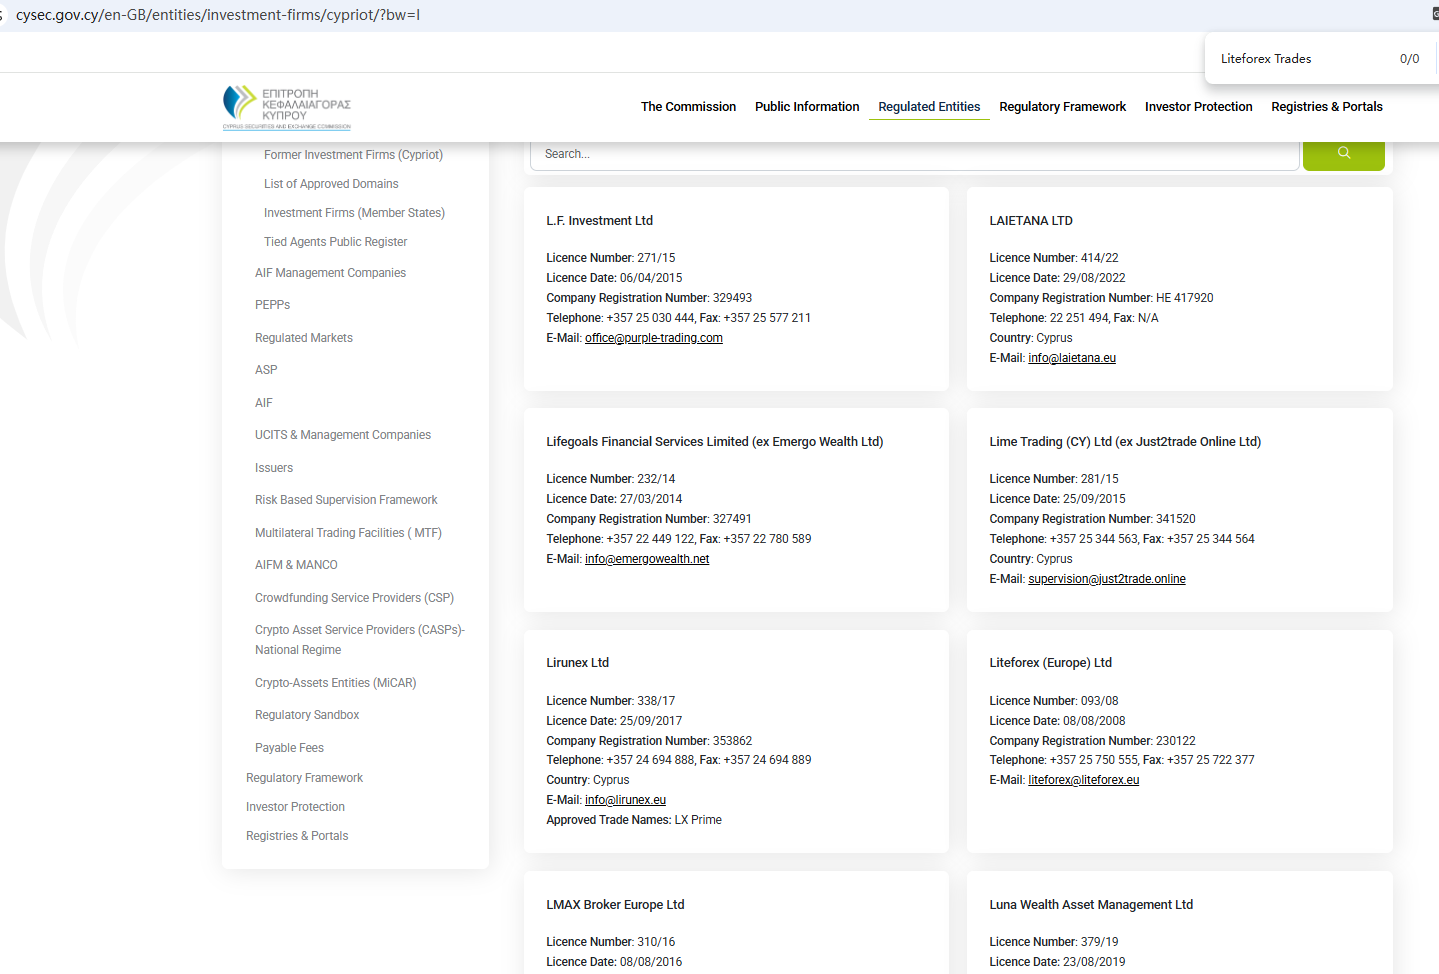Open Crypto-Assets Entities (MiCAR) sidebar item
The width and height of the screenshot is (1439, 974).
tap(335, 683)
